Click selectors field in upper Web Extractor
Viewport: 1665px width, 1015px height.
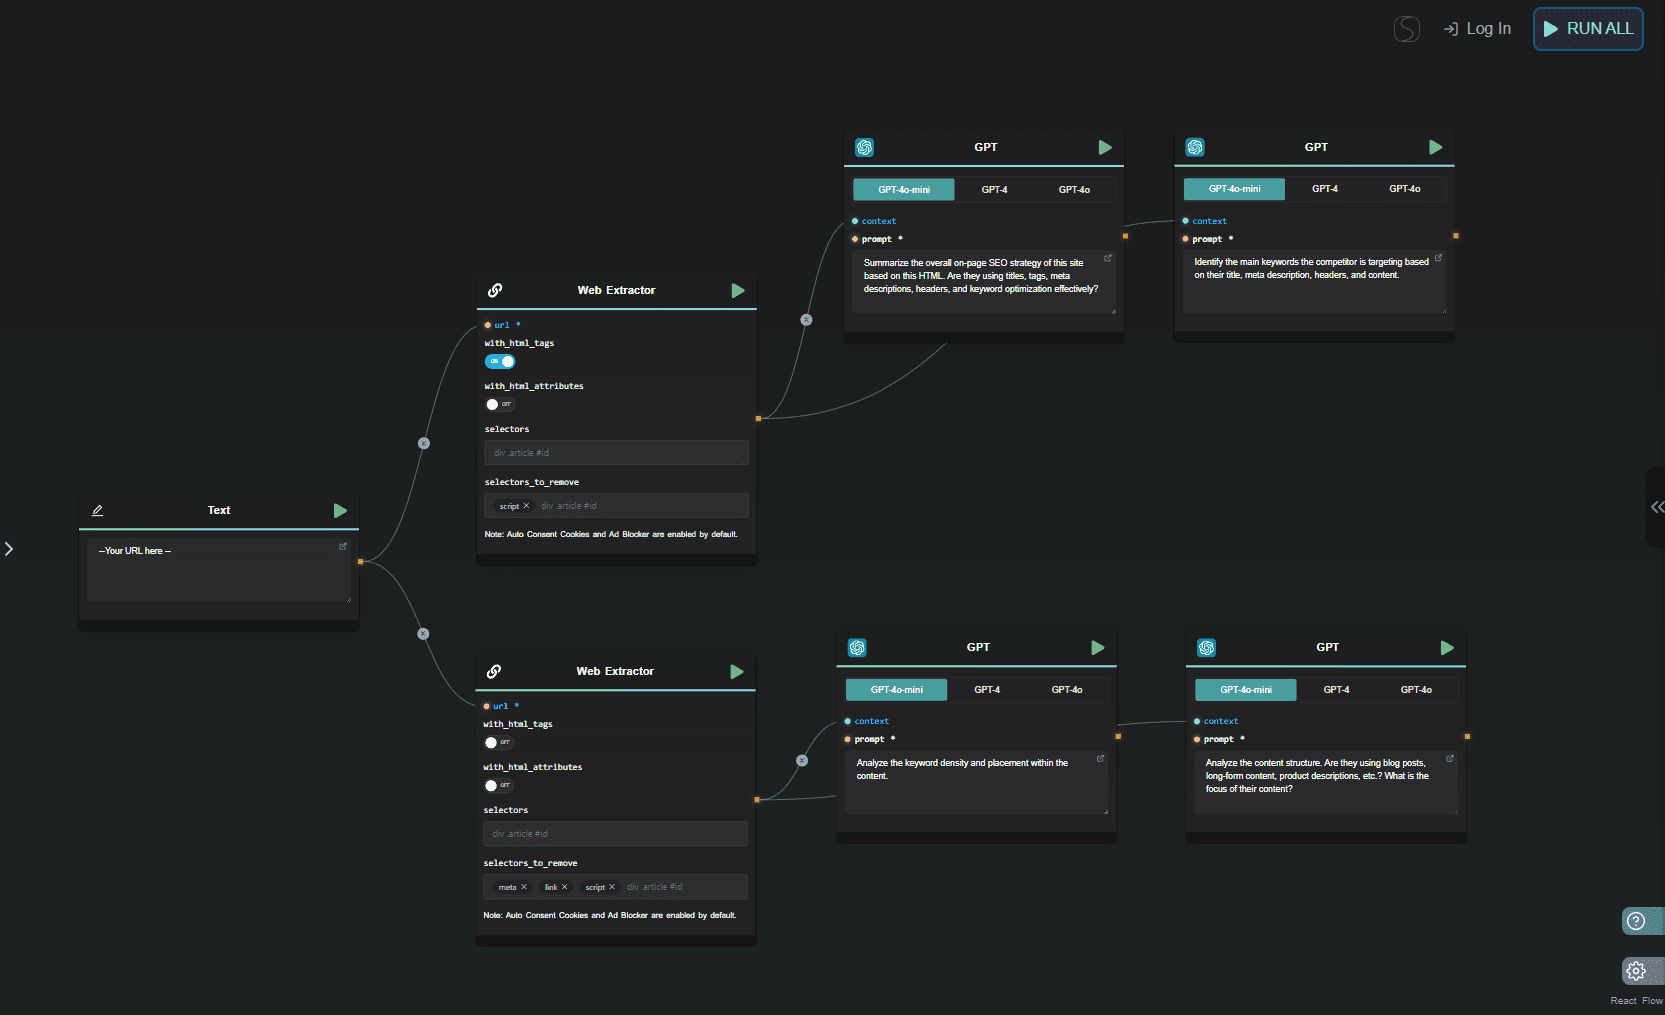point(616,453)
